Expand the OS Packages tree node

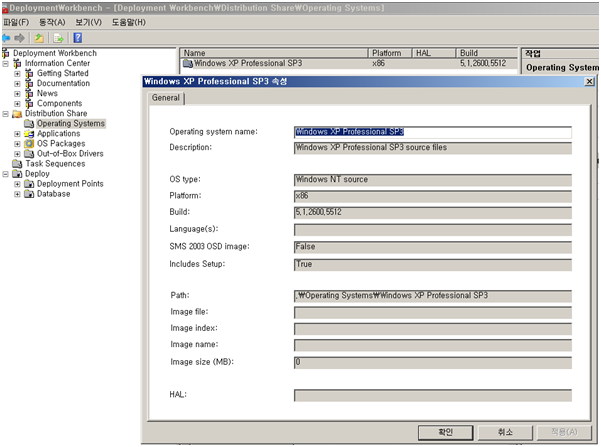point(17,144)
